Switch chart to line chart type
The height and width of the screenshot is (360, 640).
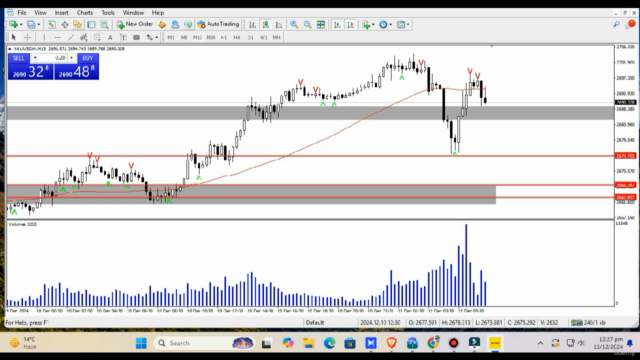pos(279,24)
